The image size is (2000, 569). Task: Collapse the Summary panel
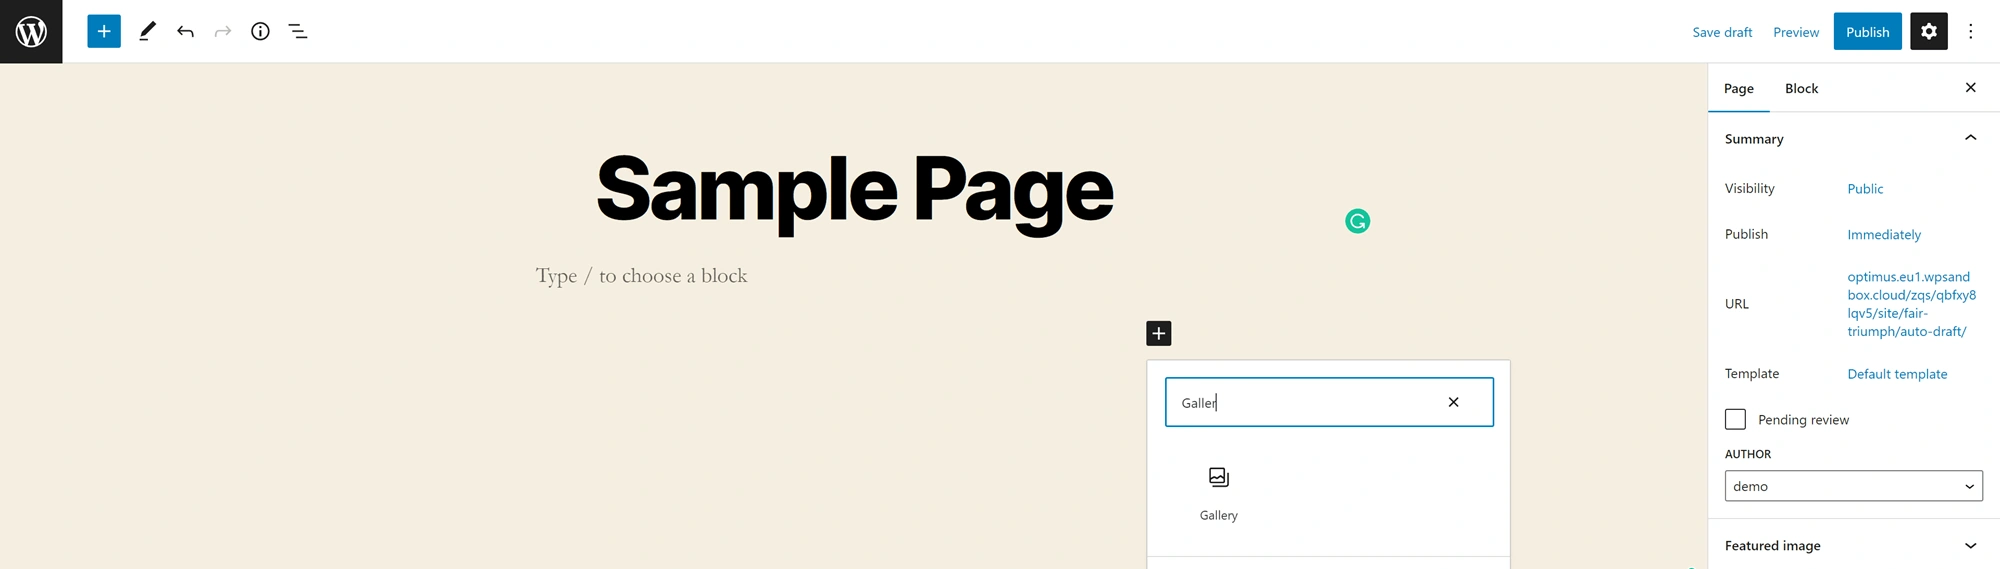(1970, 138)
